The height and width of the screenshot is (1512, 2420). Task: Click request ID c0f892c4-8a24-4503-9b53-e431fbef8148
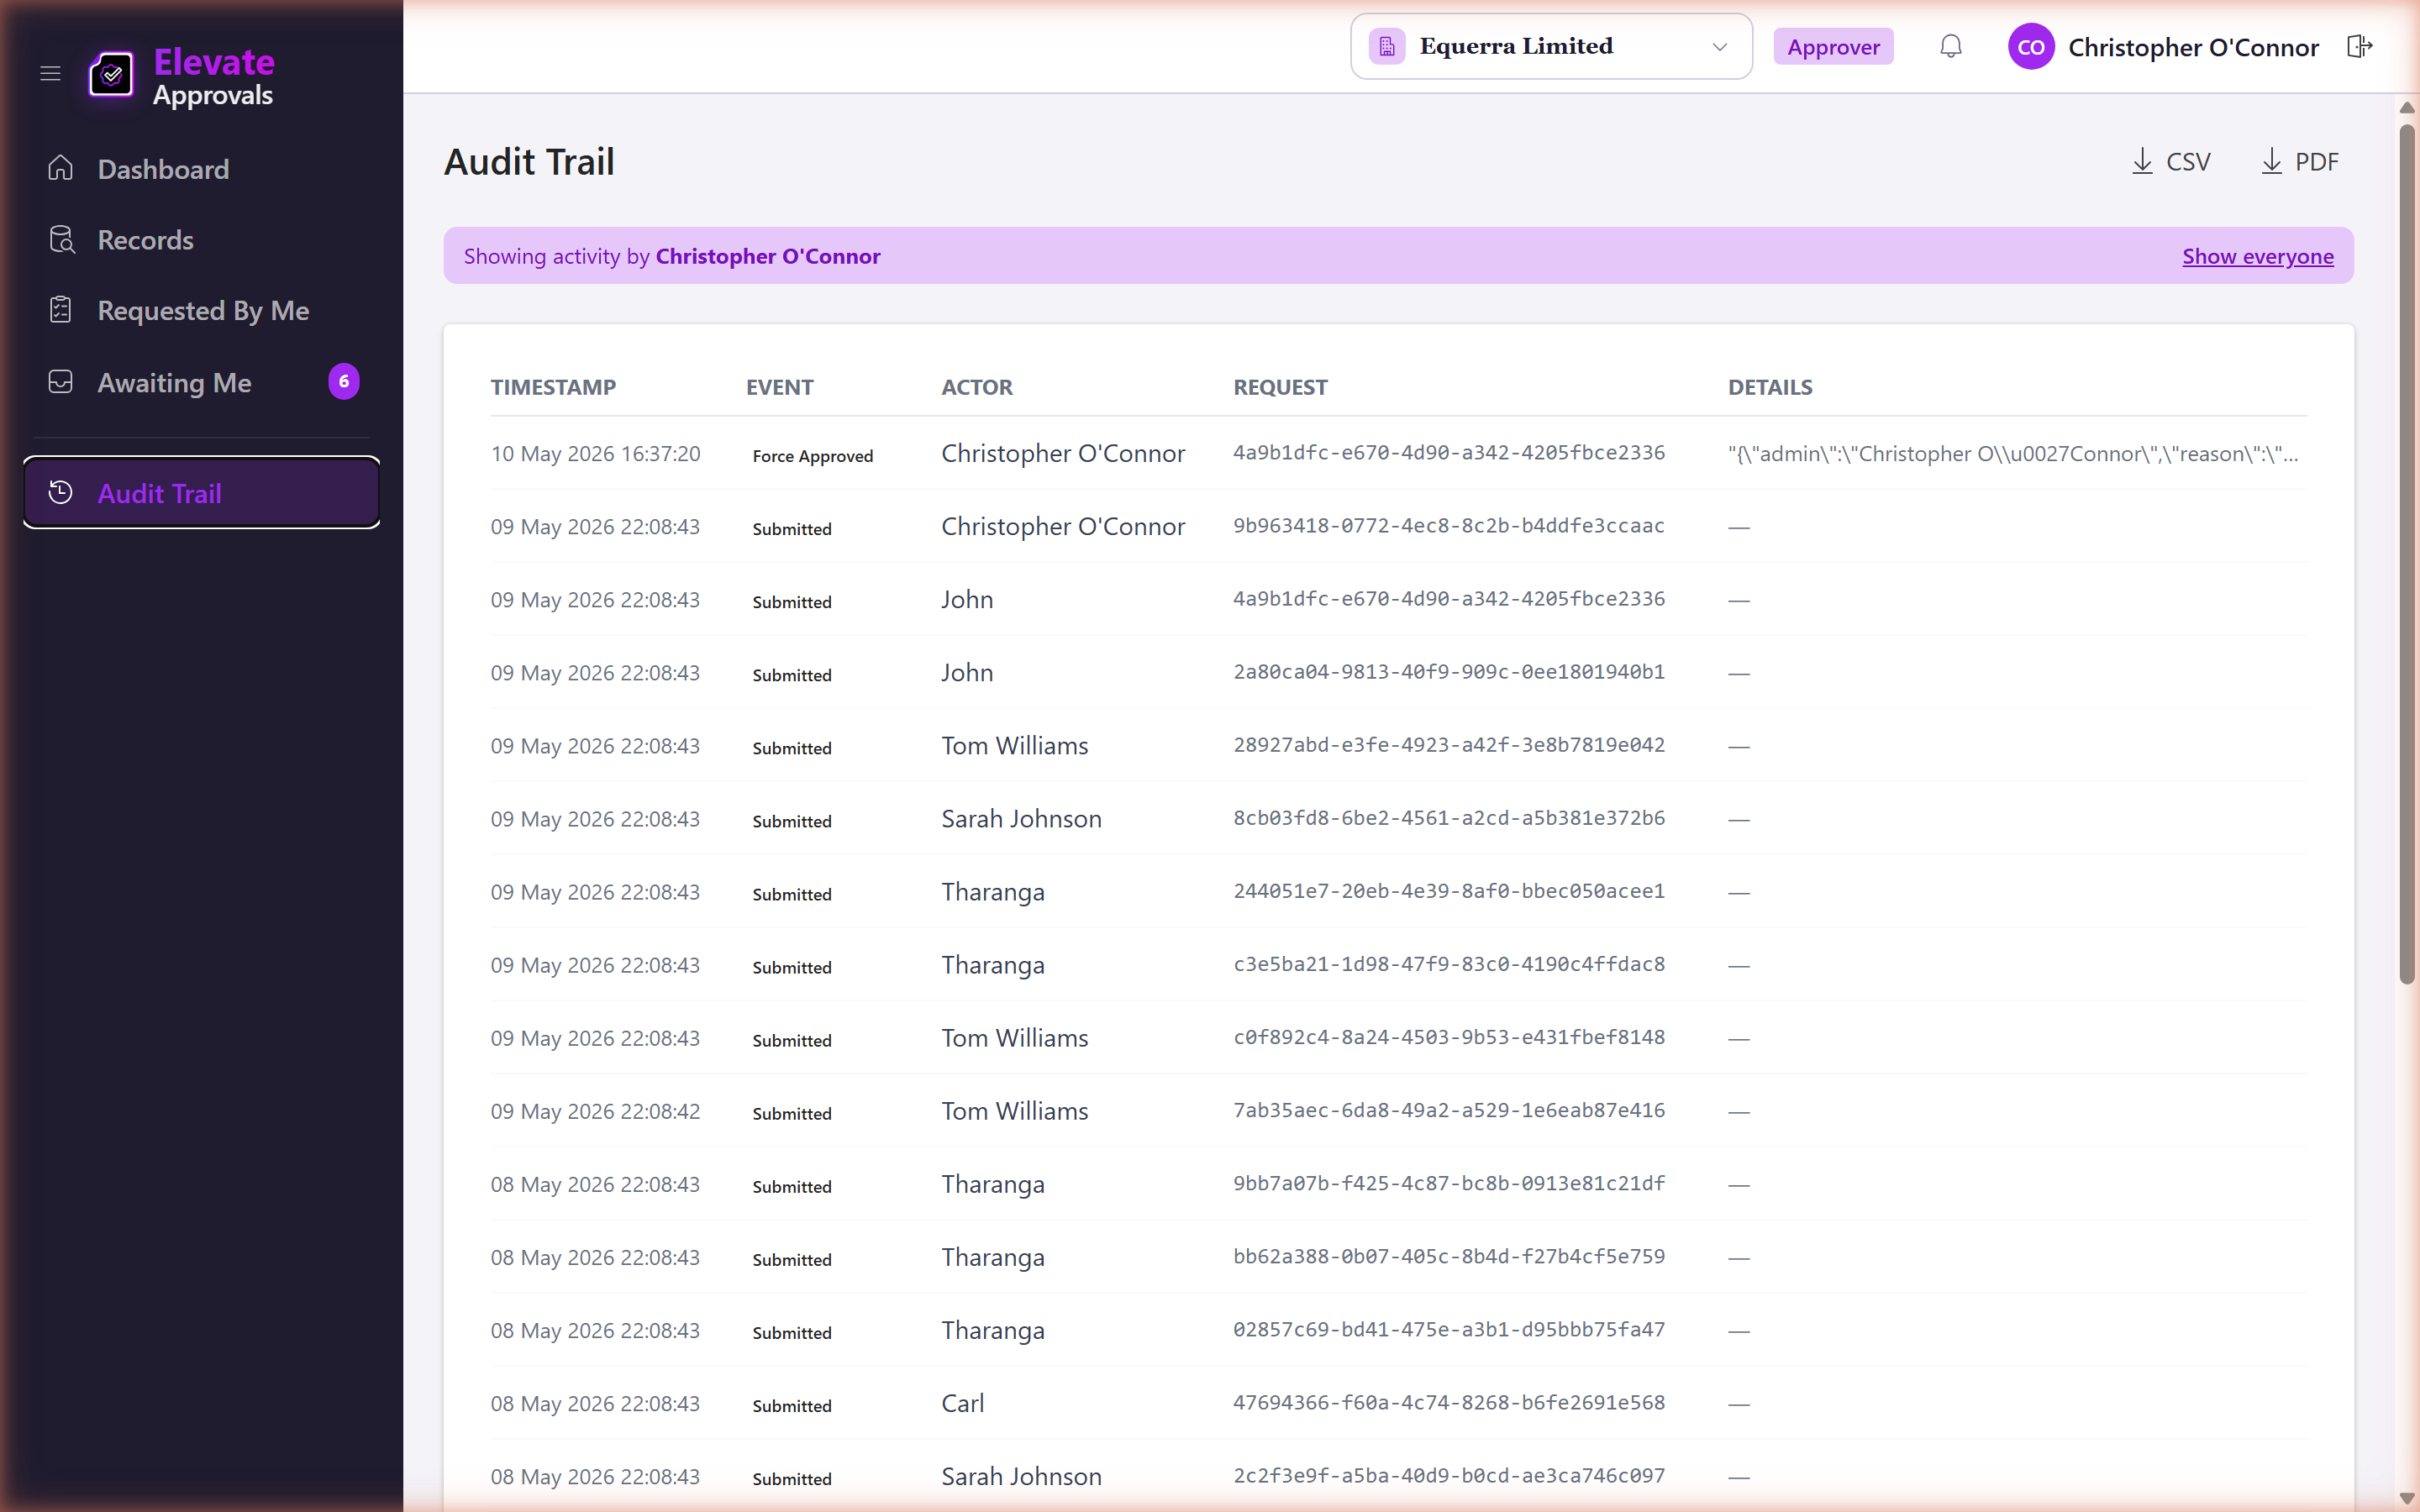coord(1449,1037)
